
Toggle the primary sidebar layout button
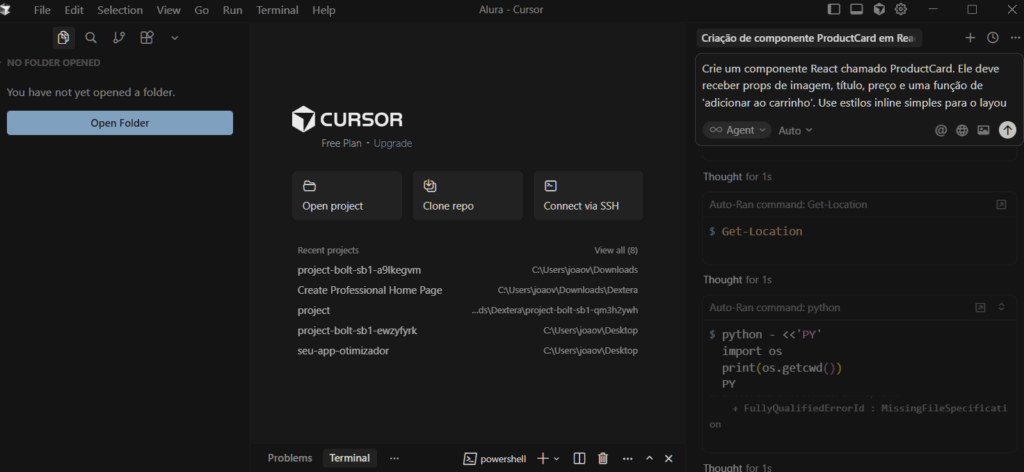(x=835, y=9)
